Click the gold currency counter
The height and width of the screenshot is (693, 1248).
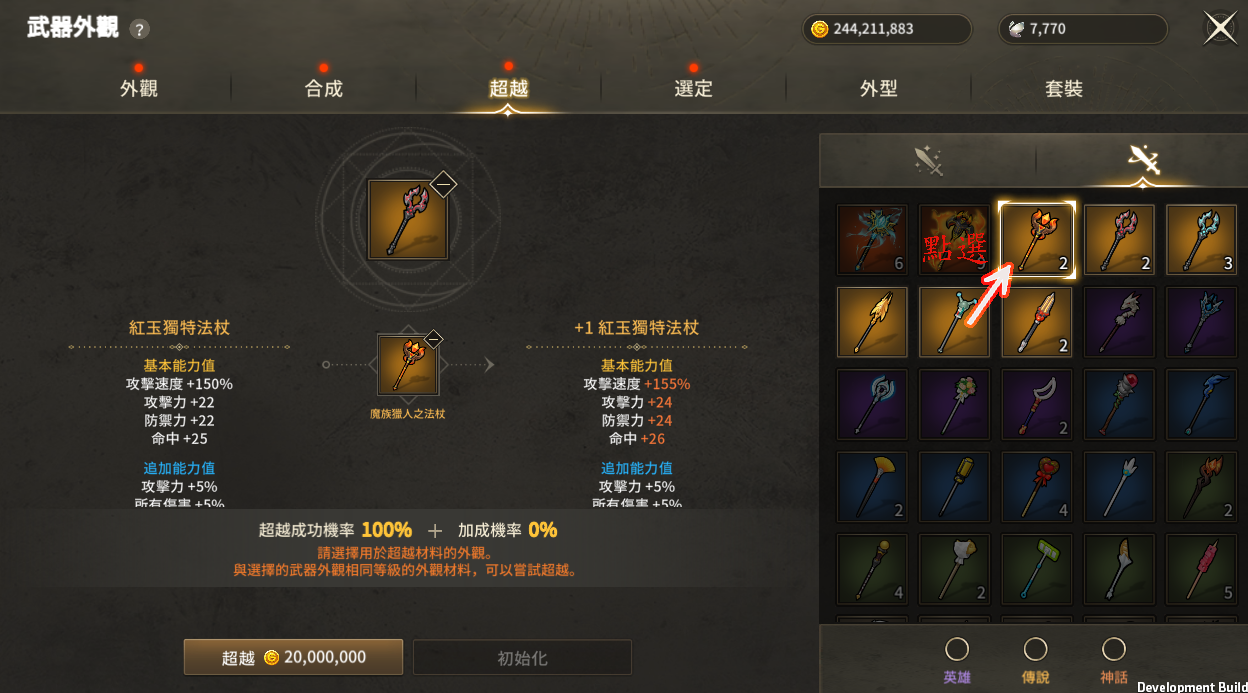pos(887,29)
